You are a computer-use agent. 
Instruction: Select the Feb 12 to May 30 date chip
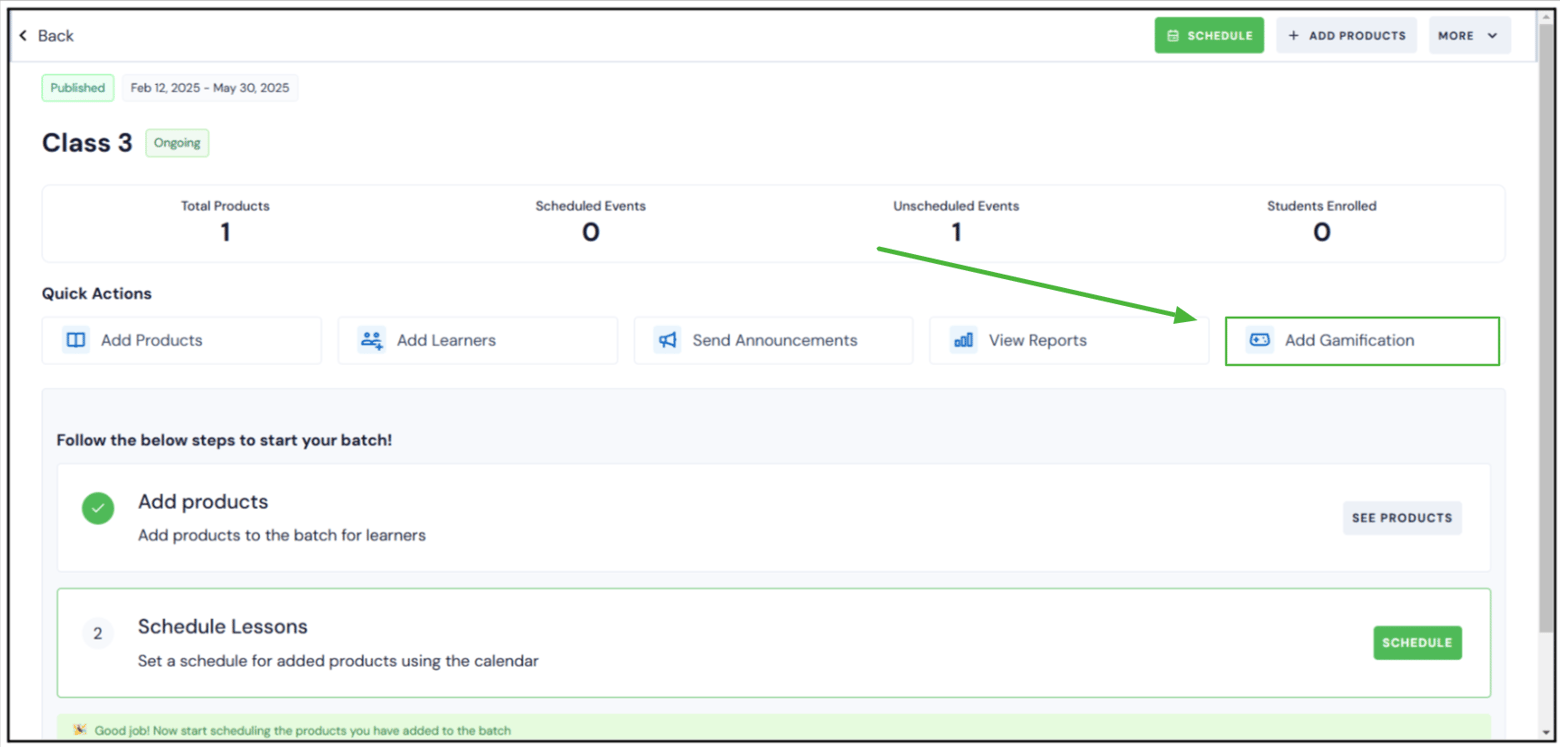(210, 87)
